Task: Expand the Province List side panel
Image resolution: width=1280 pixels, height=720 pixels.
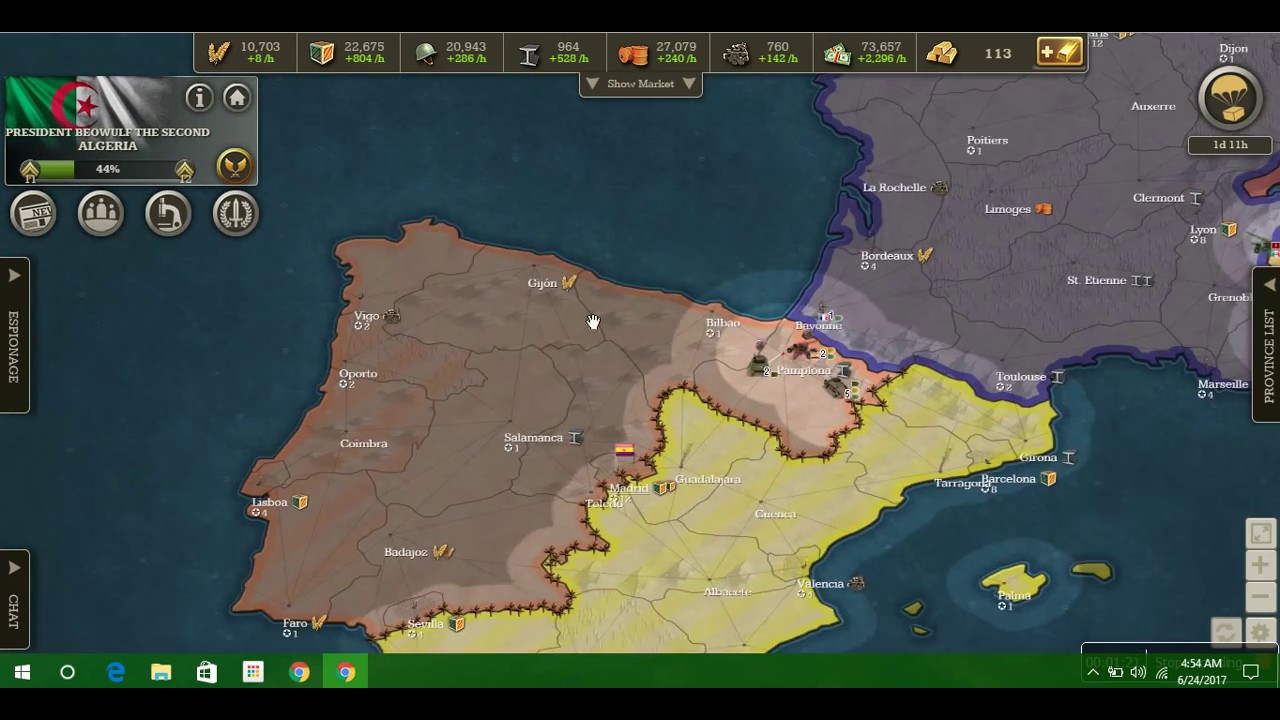Action: tap(1267, 345)
